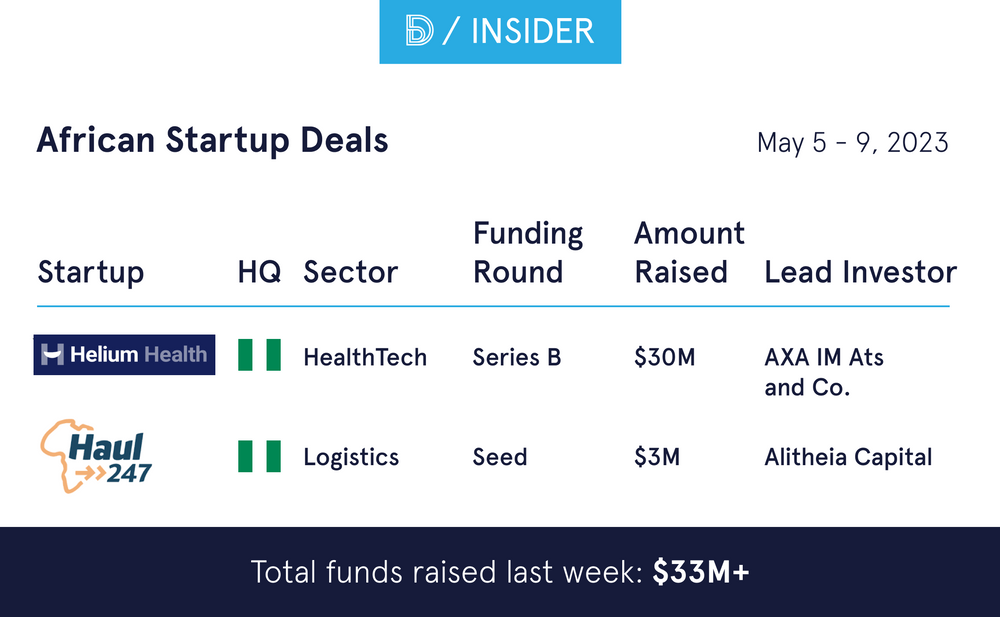Screen dimensions: 1000x617
Task: Click the Helium Health logo
Action: (124, 355)
